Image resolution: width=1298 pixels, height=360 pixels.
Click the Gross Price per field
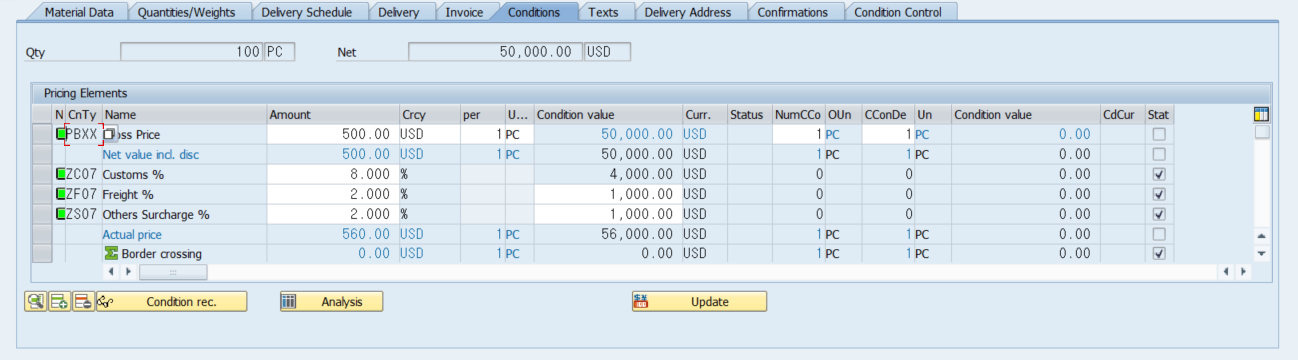(x=482, y=134)
